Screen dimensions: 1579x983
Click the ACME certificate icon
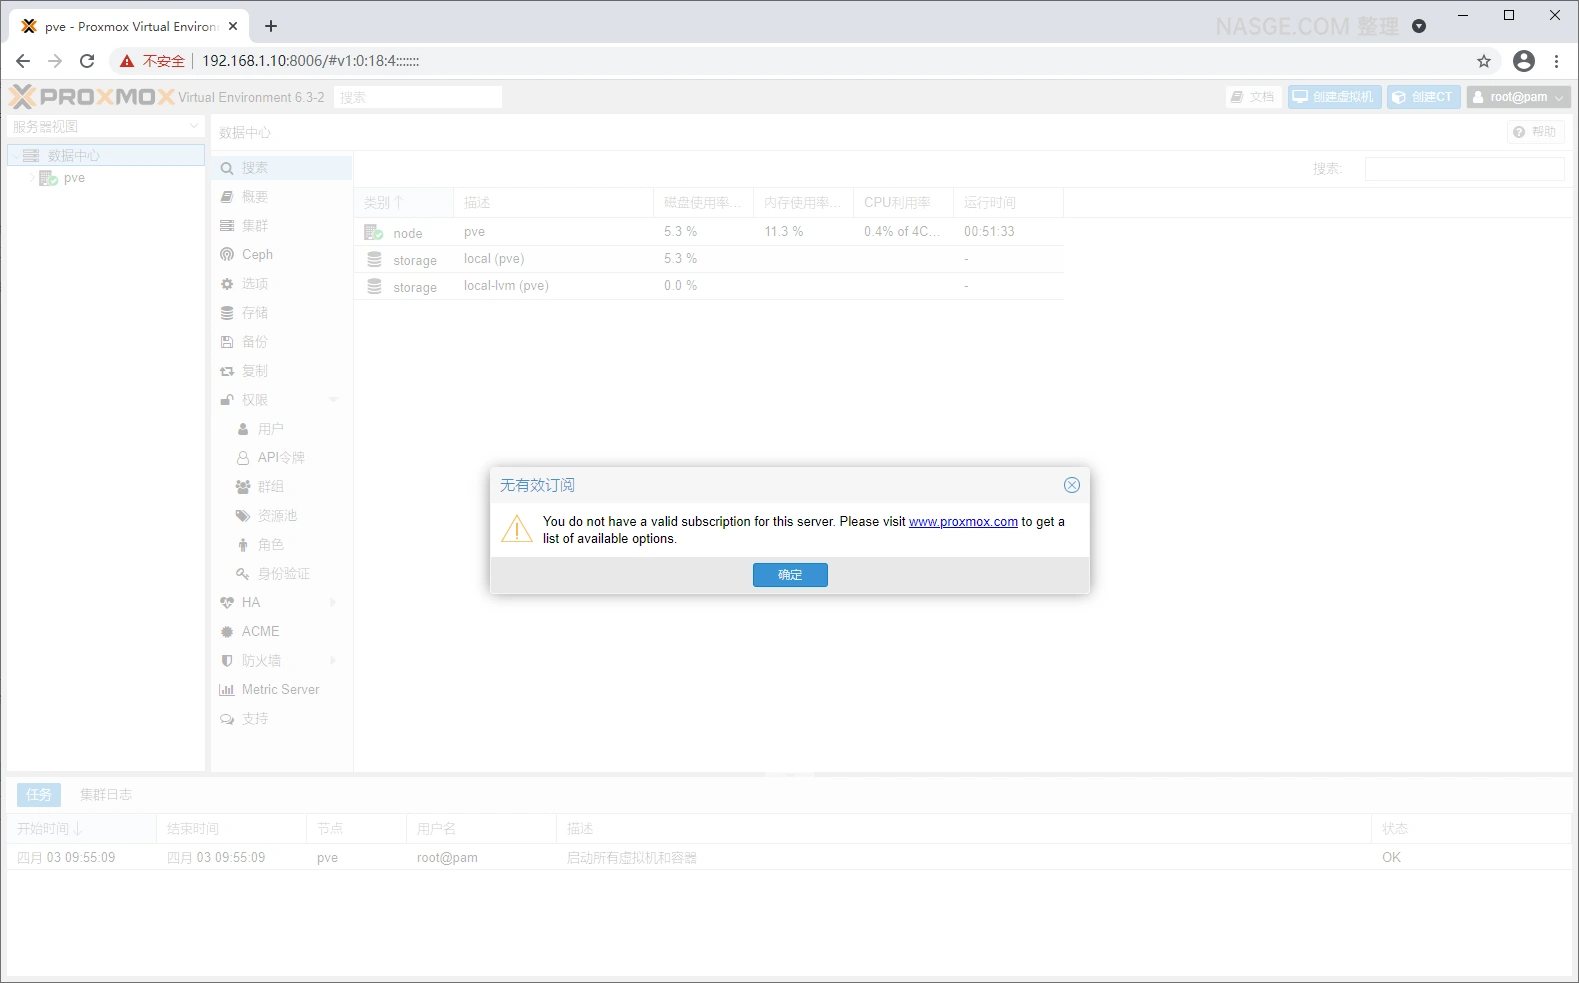click(227, 632)
